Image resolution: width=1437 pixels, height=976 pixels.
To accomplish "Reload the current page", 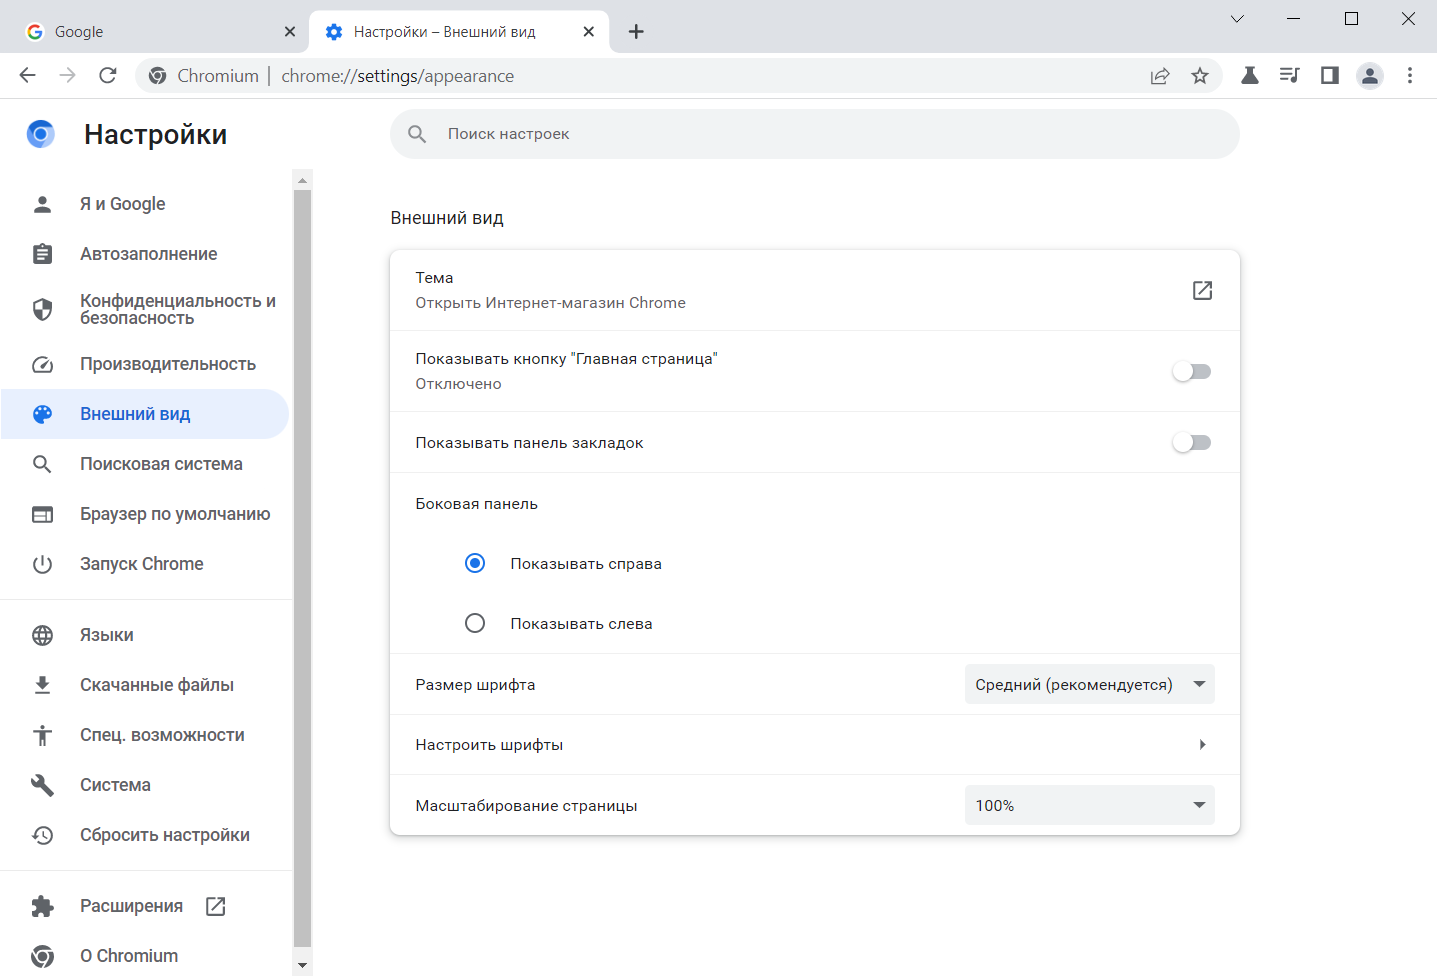I will pos(108,75).
